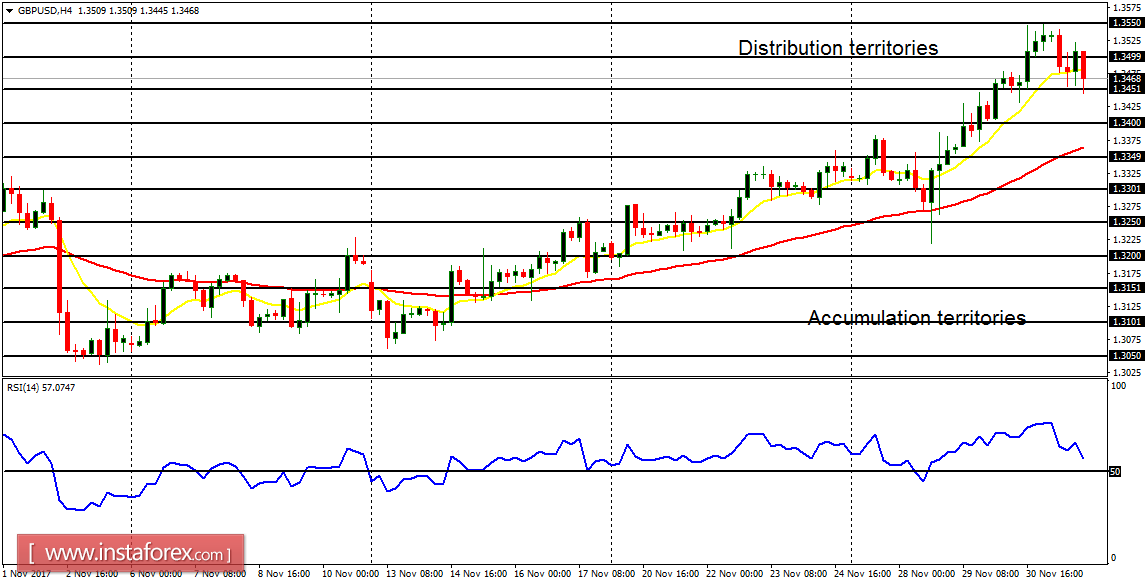The width and height of the screenshot is (1147, 585).
Task: Select the 'Accumulation territories' text label
Action: pos(917,317)
